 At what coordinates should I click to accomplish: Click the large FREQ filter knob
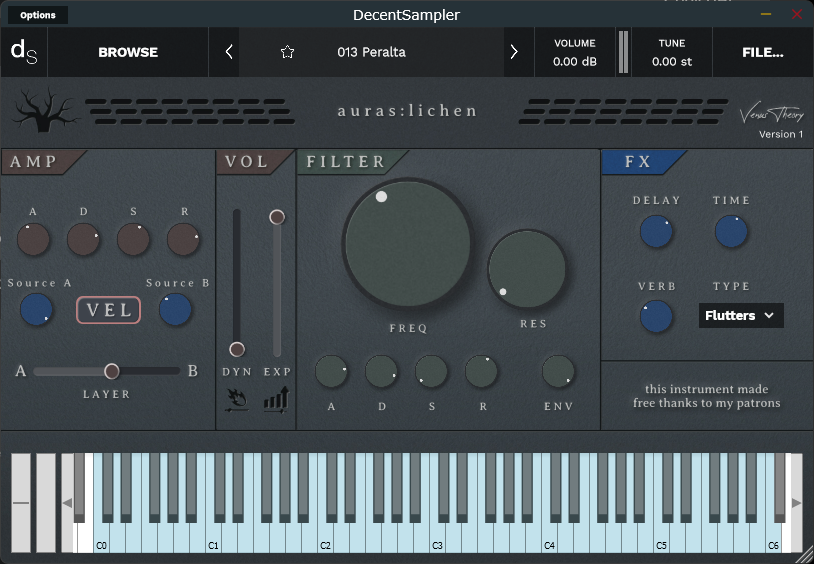point(408,244)
